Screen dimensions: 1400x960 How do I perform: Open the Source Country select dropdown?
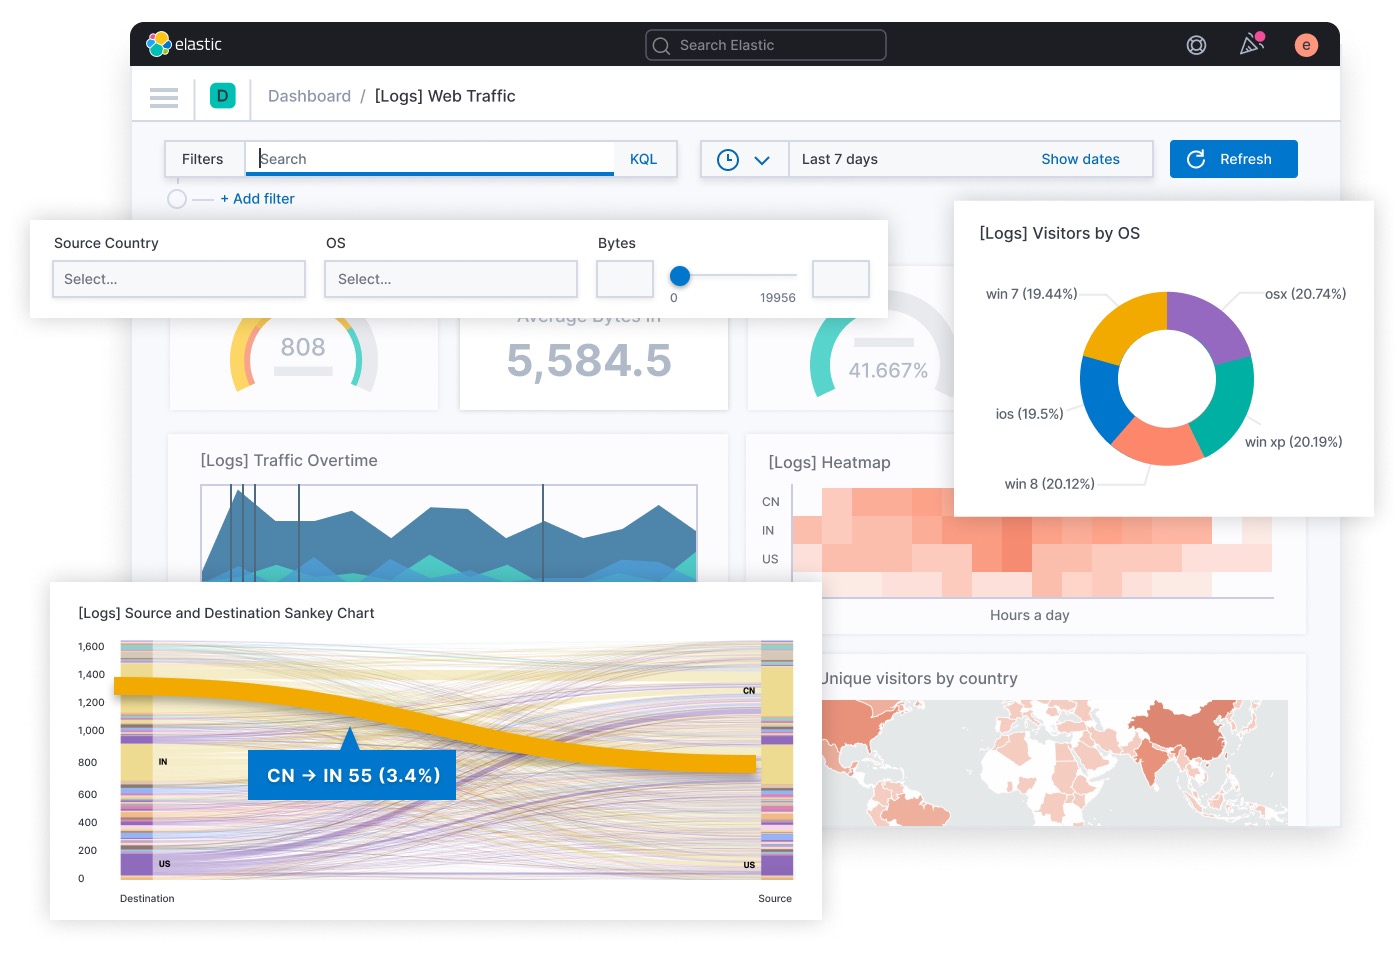pos(179,279)
